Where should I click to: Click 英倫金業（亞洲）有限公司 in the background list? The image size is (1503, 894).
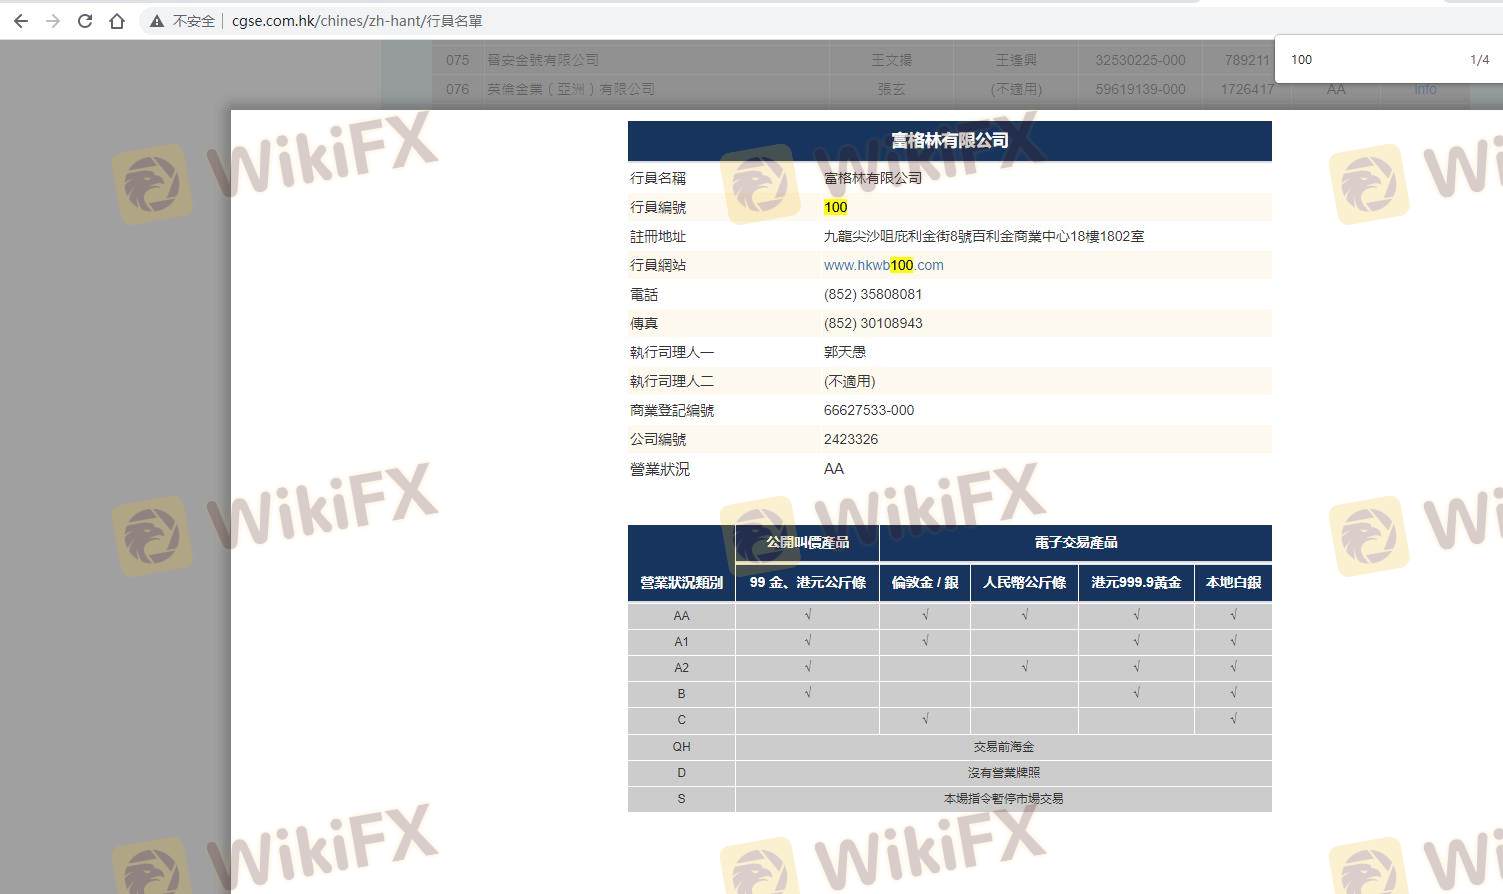click(x=570, y=89)
